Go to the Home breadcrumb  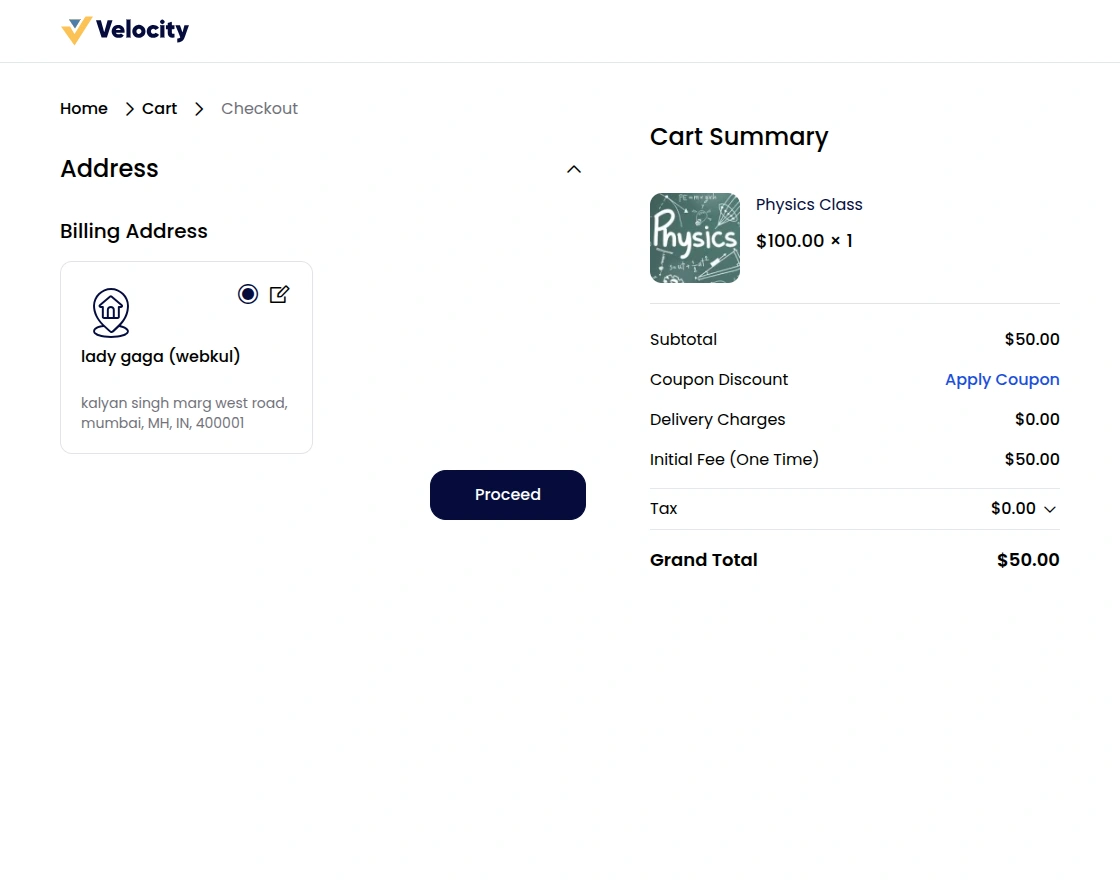(84, 109)
